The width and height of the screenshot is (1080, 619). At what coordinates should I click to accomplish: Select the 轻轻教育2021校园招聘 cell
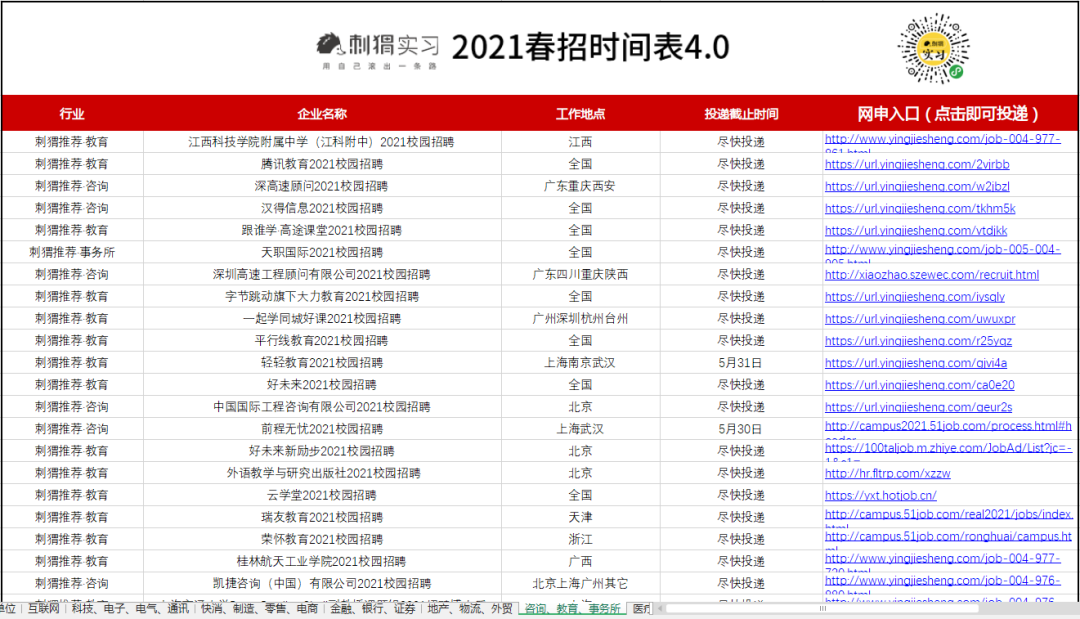pos(322,362)
